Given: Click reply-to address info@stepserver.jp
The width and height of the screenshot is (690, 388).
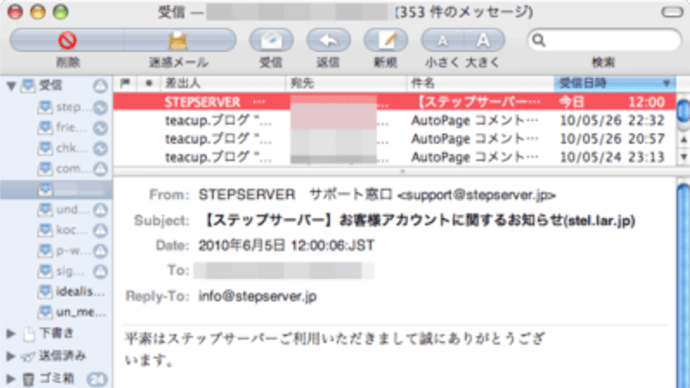Looking at the screenshot, I should click(x=257, y=296).
